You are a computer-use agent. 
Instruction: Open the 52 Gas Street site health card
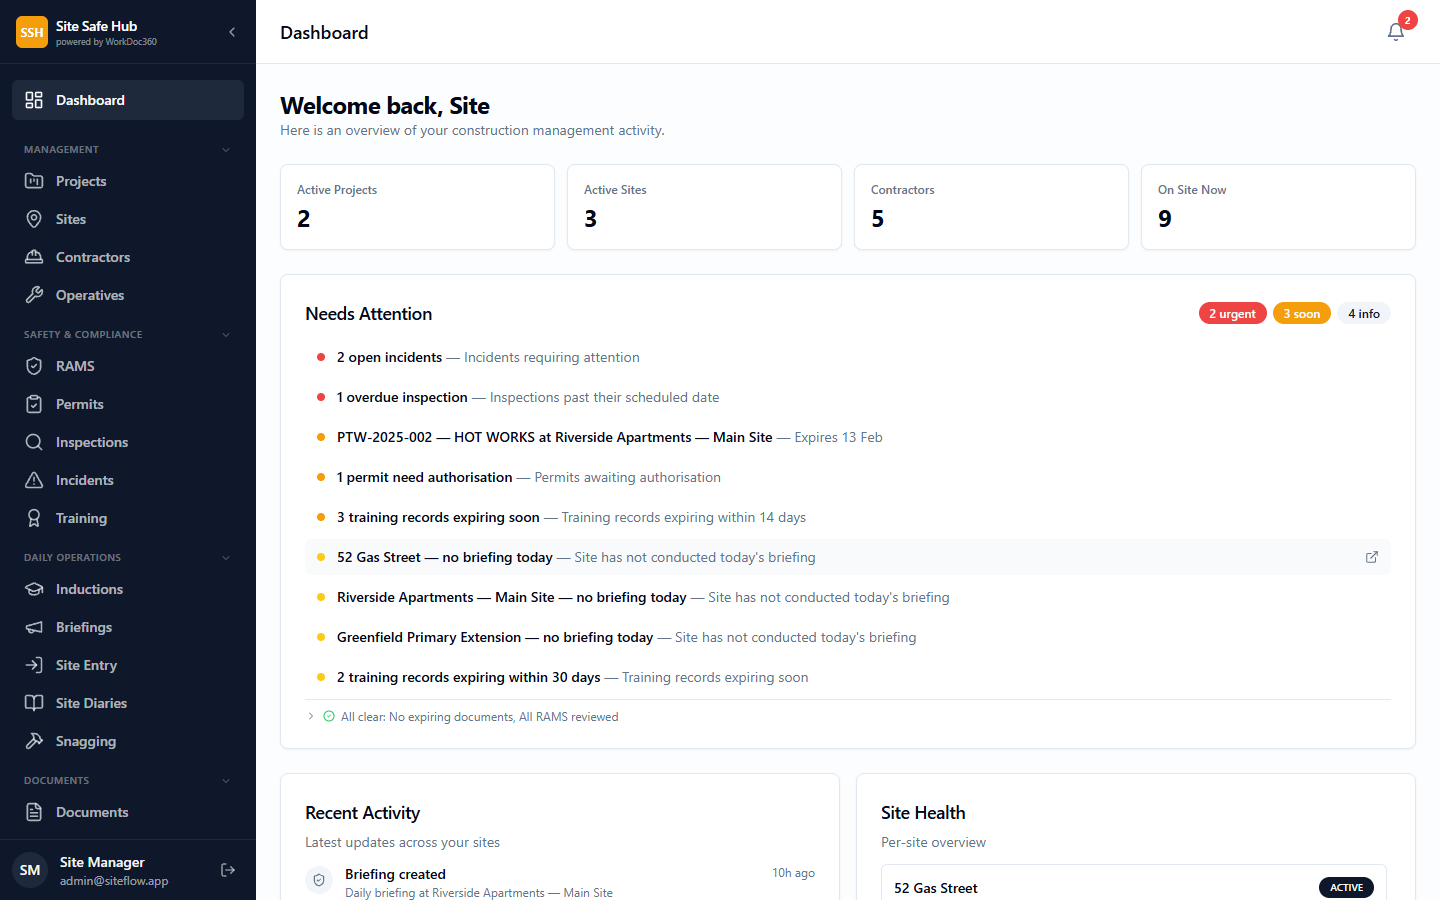(x=1134, y=883)
